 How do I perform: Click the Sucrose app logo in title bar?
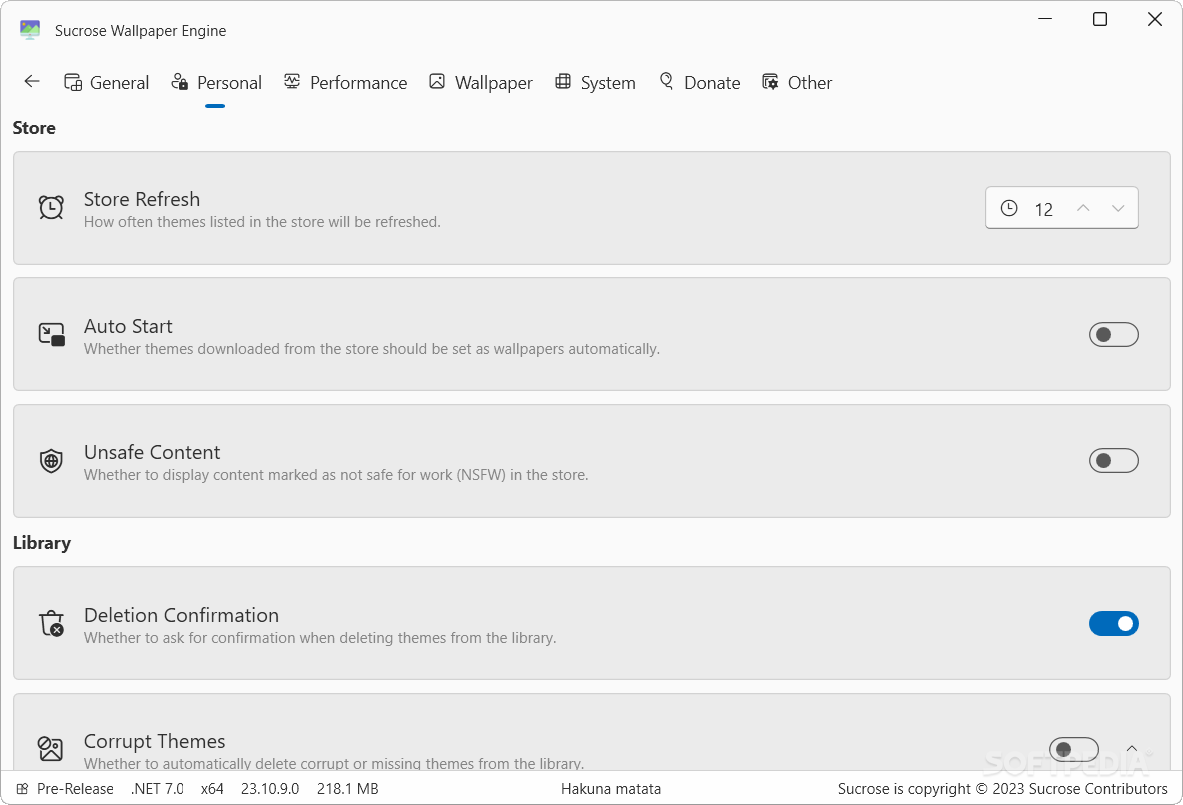click(x=29, y=30)
